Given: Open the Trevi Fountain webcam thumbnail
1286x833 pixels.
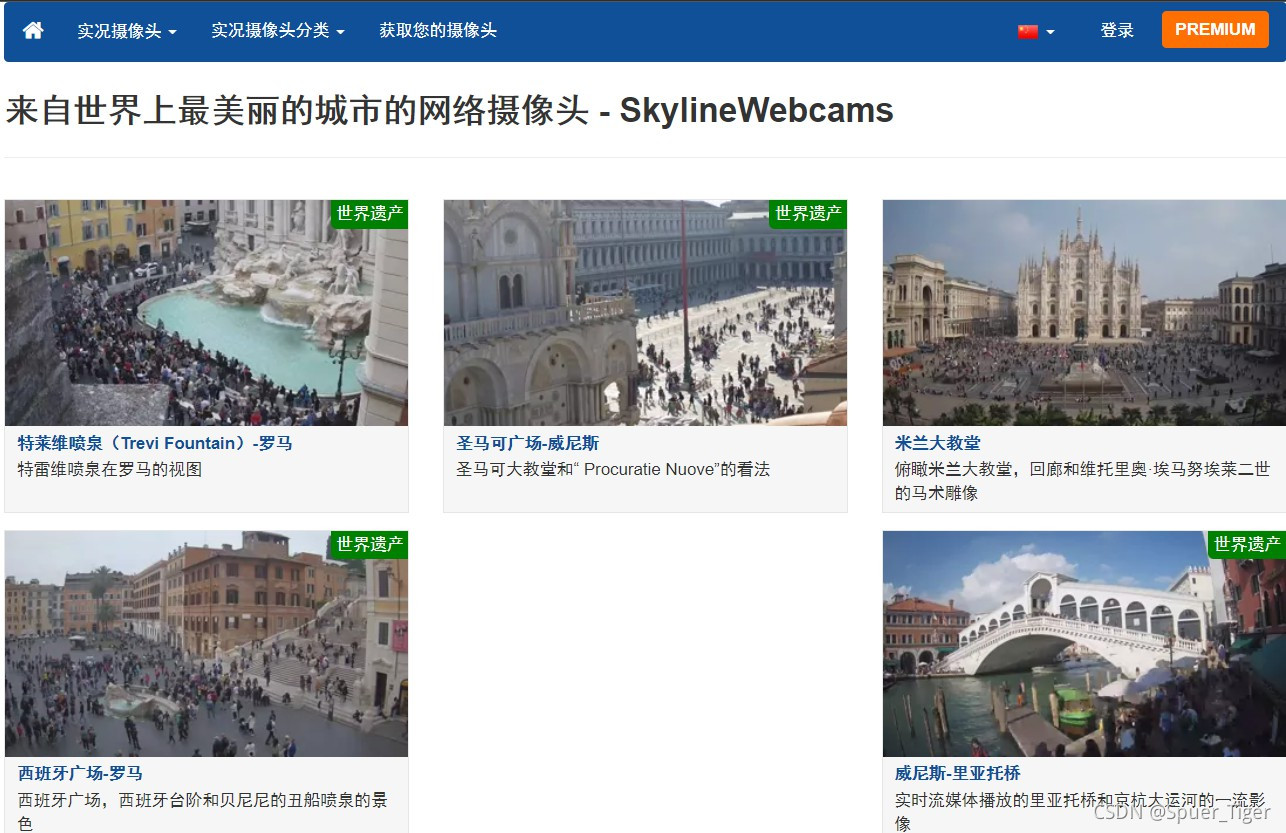Looking at the screenshot, I should pyautogui.click(x=206, y=313).
